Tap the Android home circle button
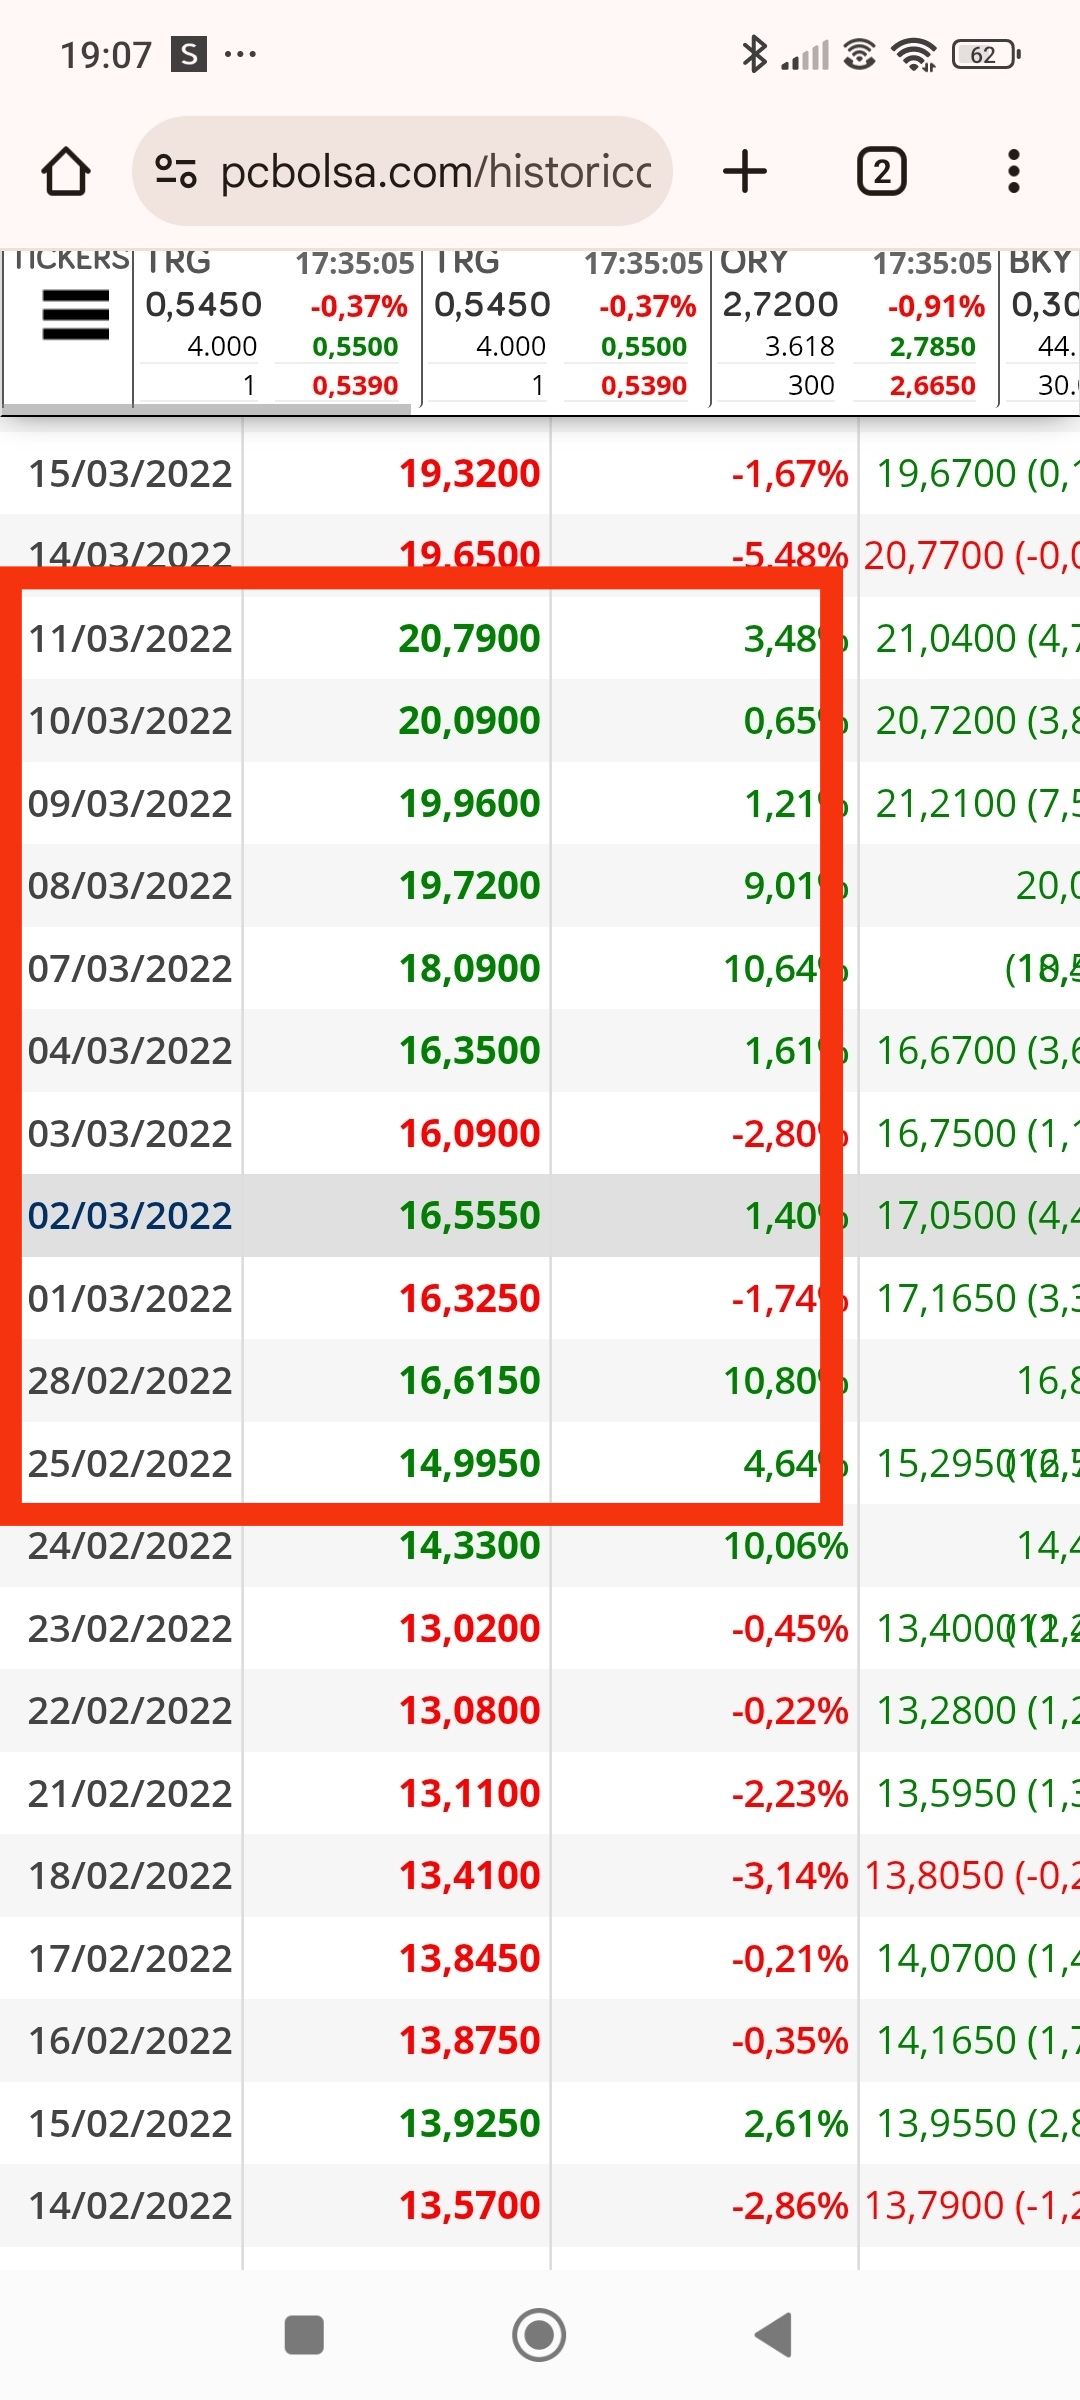 coord(539,2335)
